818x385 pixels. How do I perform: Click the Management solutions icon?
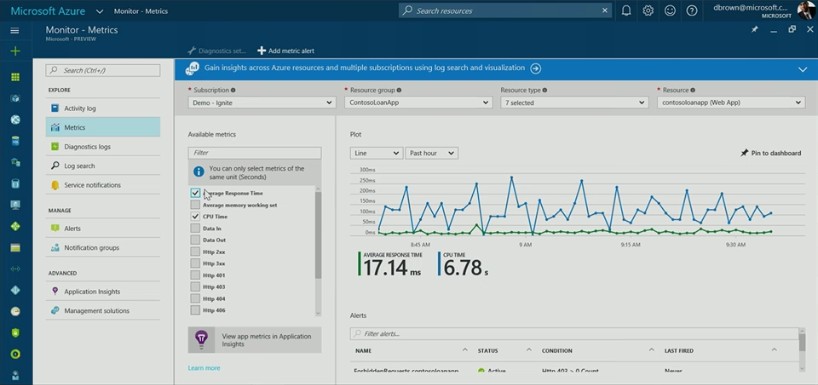pyautogui.click(x=55, y=310)
